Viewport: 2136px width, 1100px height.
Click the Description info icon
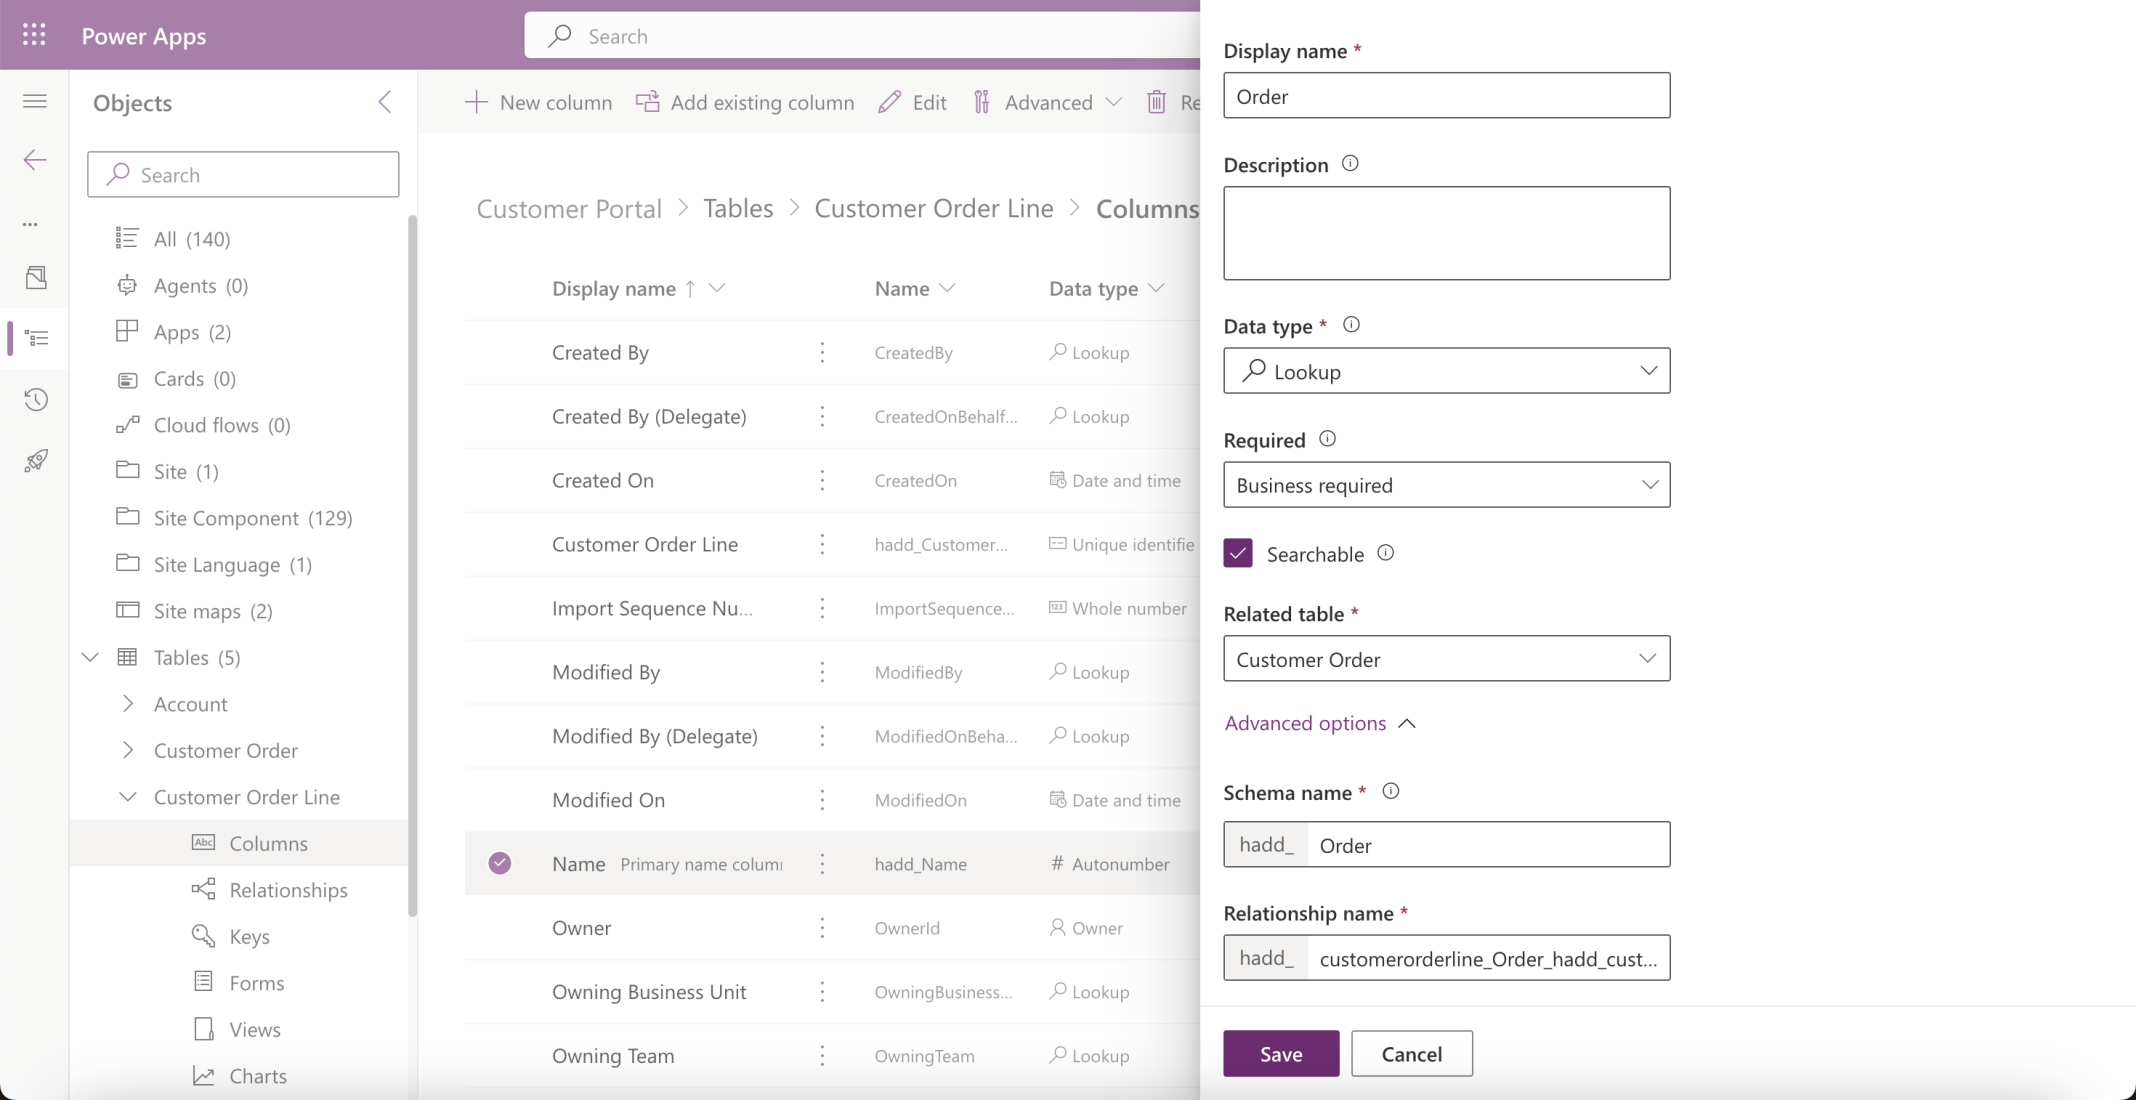coord(1350,164)
